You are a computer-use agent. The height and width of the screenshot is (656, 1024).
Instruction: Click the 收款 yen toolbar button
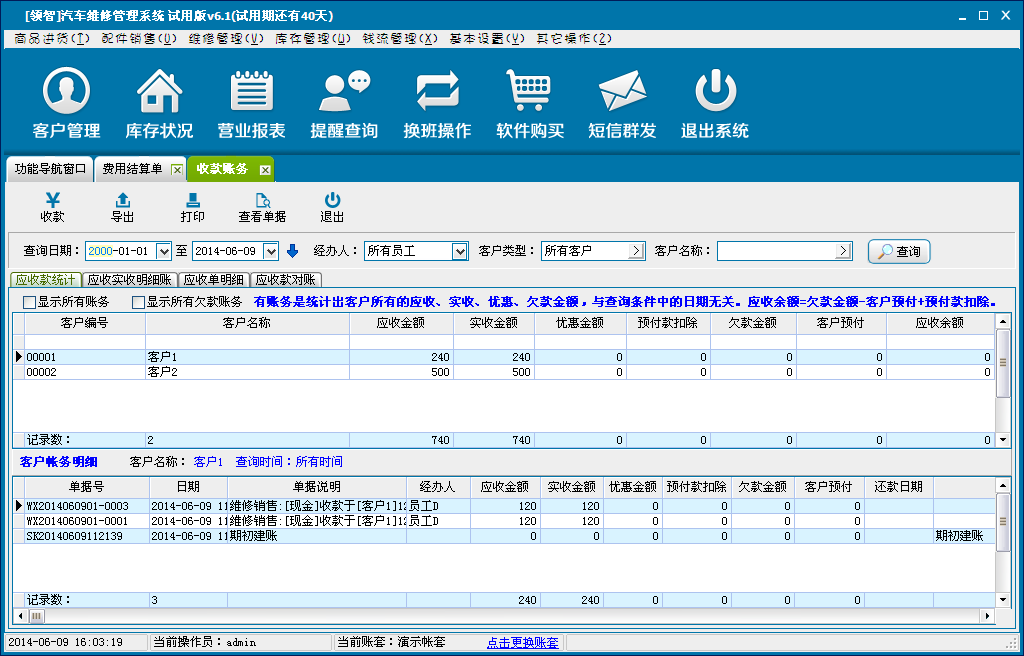tap(52, 207)
